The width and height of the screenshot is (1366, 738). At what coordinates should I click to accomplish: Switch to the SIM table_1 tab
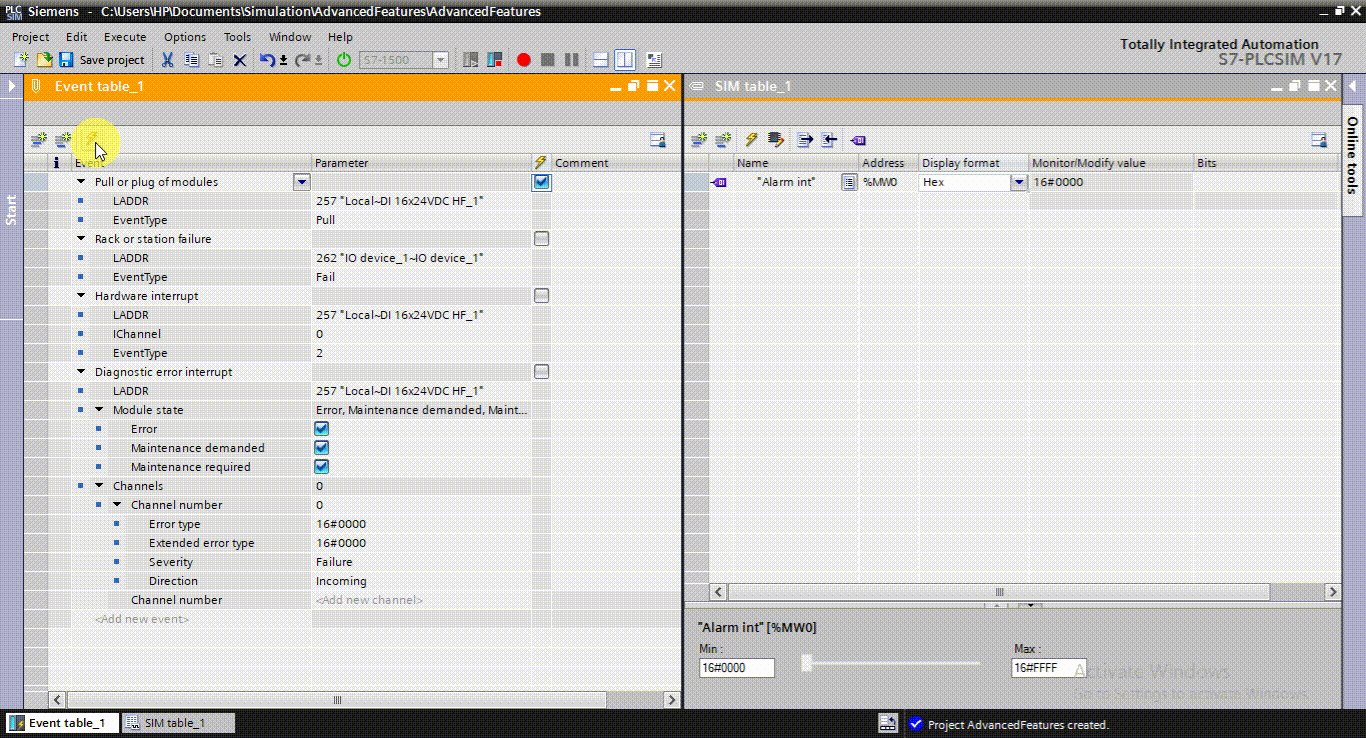point(177,722)
